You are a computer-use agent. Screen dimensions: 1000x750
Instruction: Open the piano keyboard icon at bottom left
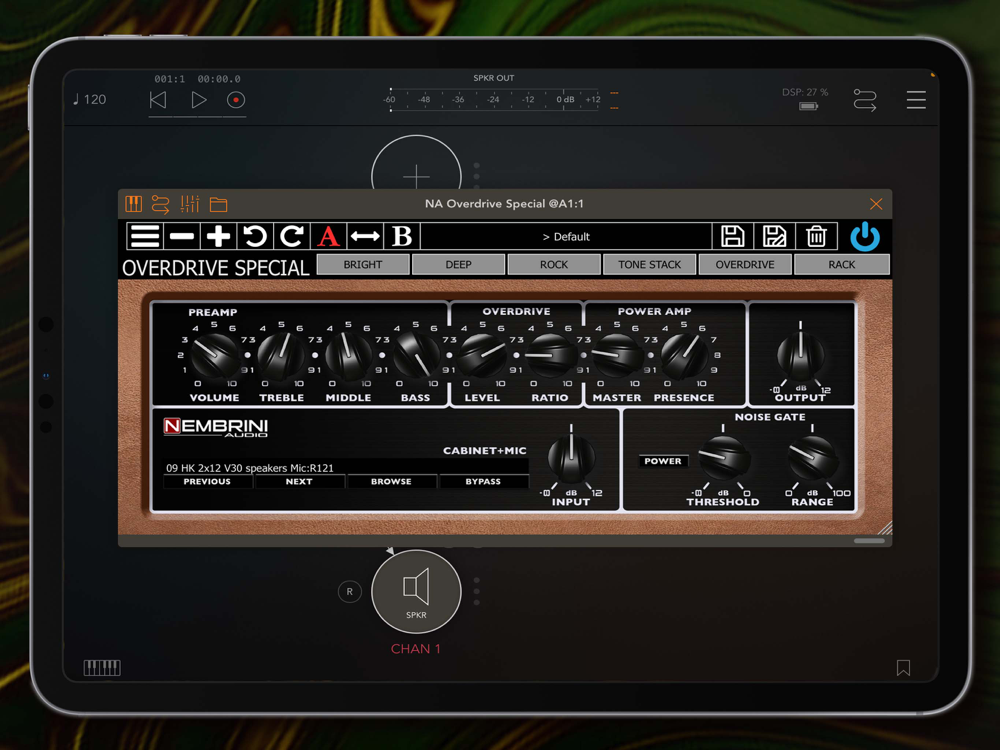click(x=102, y=668)
